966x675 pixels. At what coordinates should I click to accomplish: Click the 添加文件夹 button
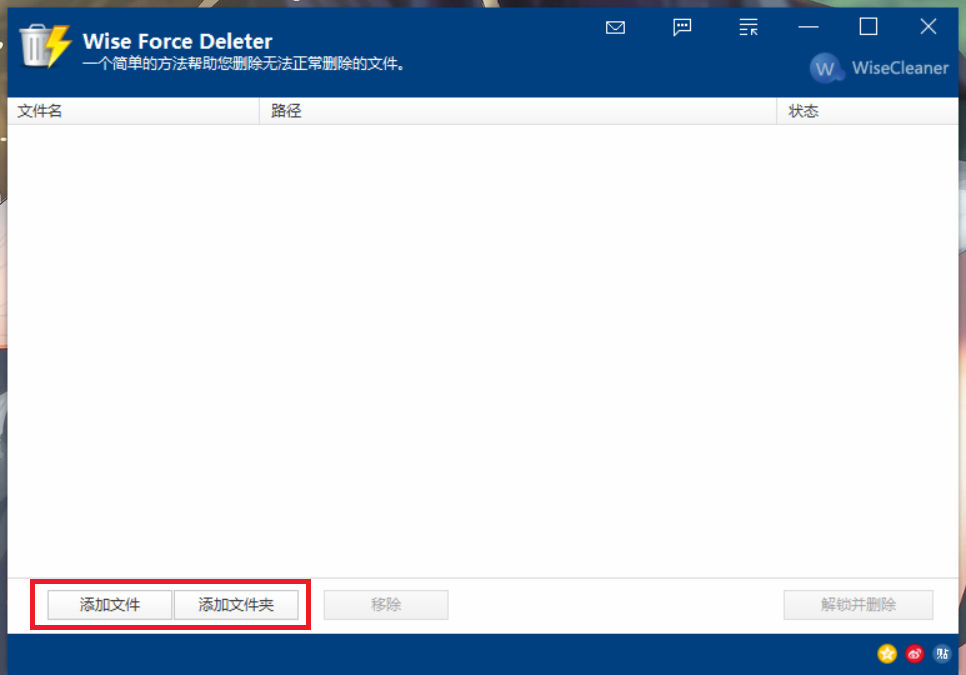tap(236, 605)
